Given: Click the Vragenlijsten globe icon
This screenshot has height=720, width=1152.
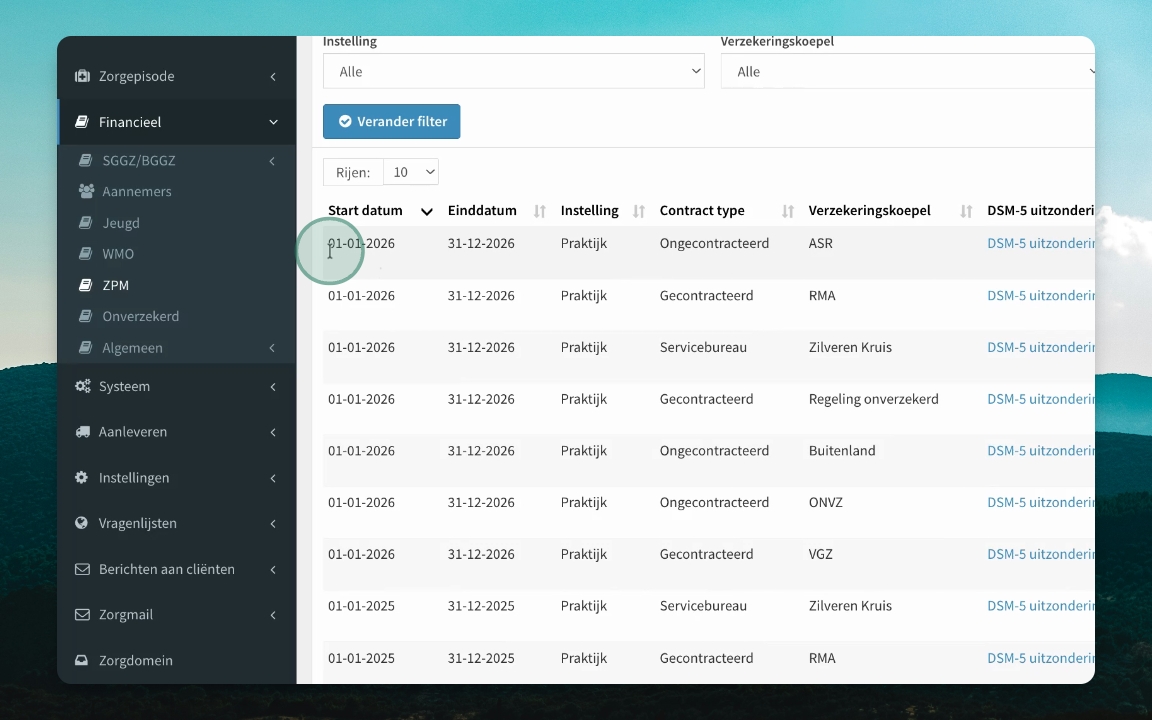Looking at the screenshot, I should coord(82,523).
